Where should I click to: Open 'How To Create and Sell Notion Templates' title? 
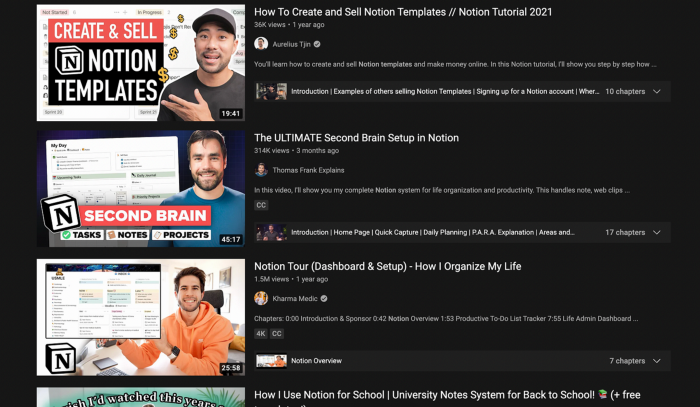[x=403, y=12]
